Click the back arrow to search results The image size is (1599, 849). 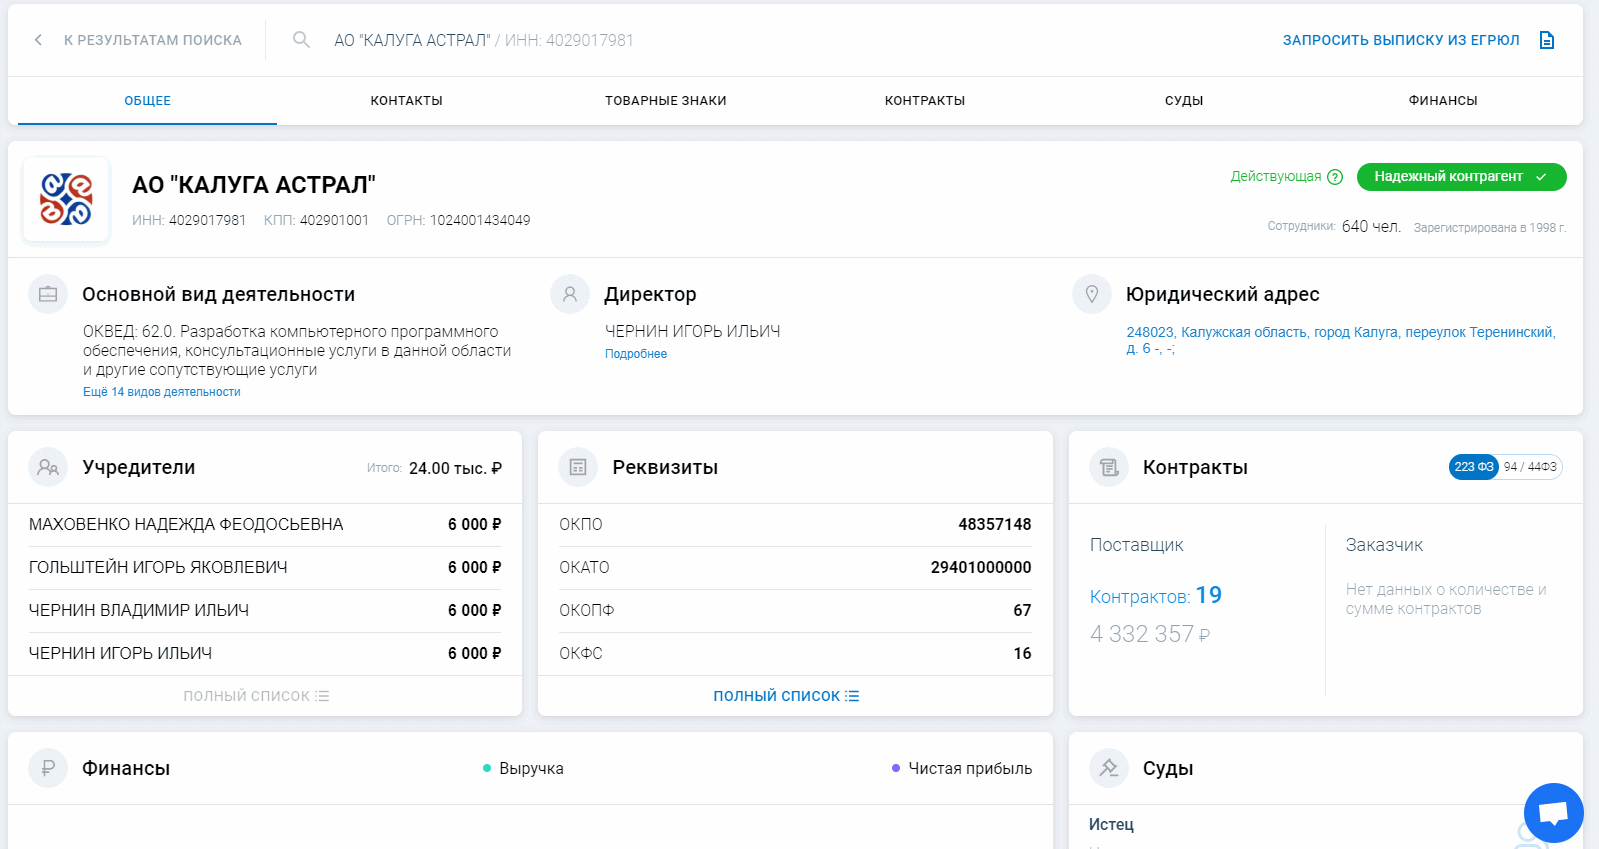tap(38, 40)
